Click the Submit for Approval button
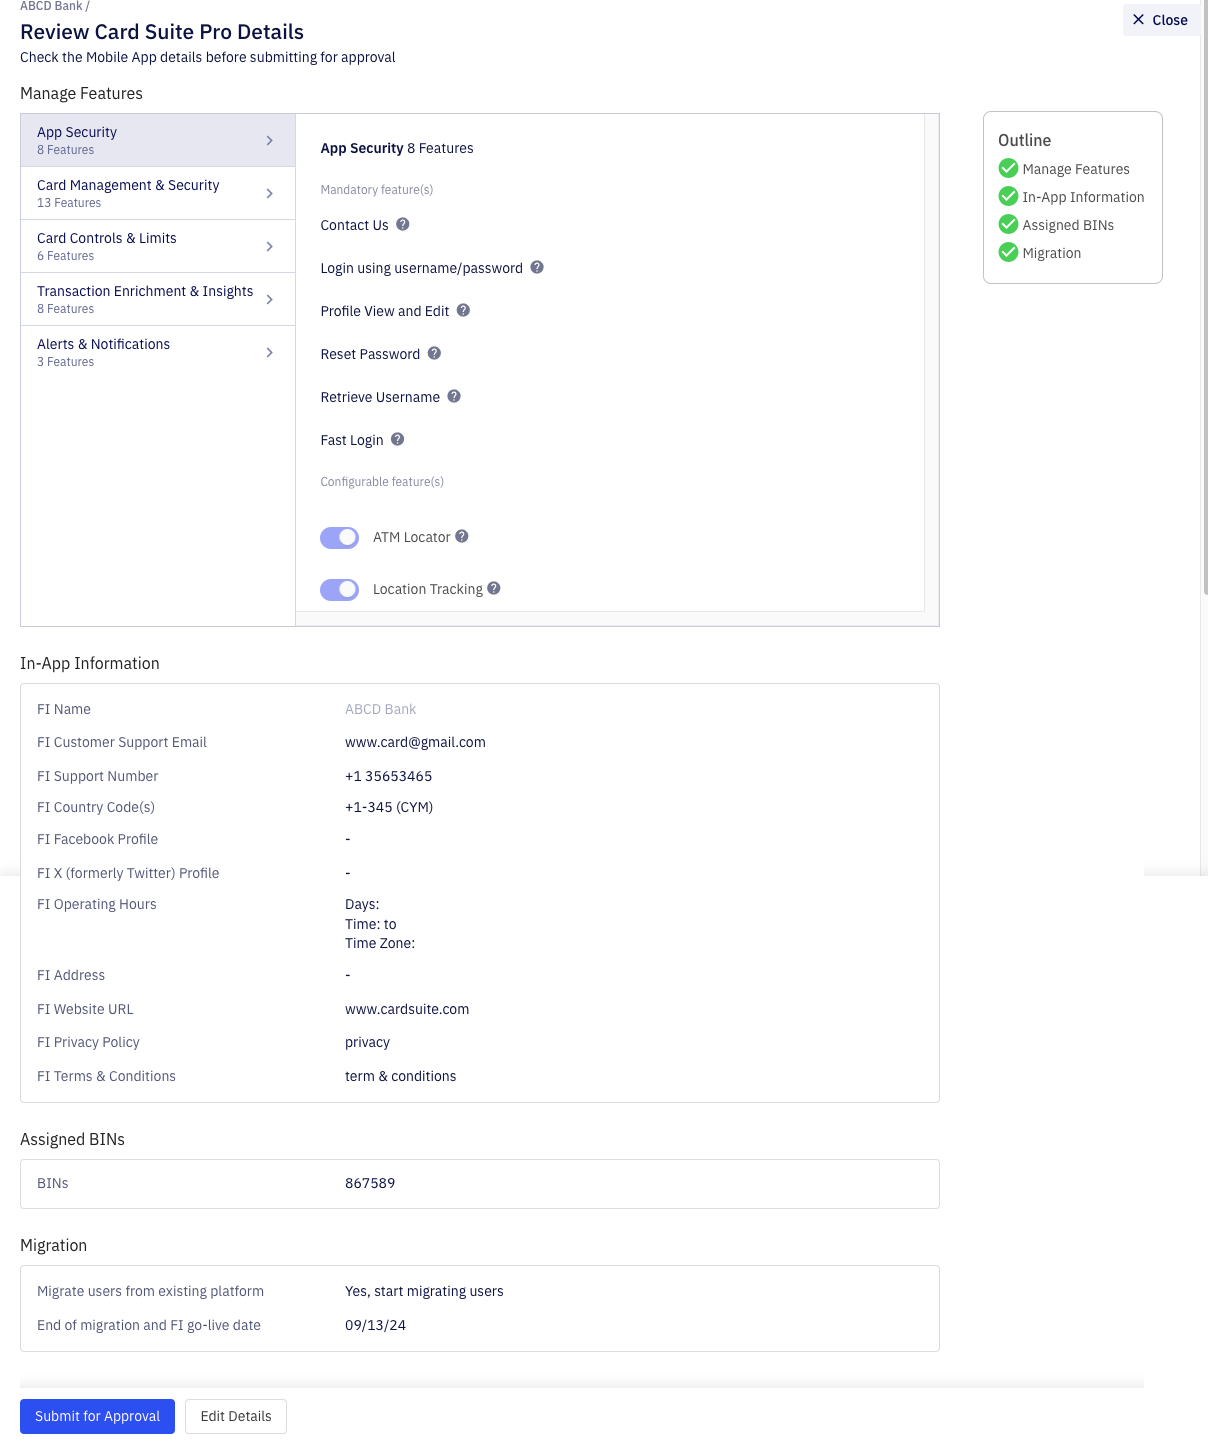The width and height of the screenshot is (1208, 1441). (x=97, y=1416)
